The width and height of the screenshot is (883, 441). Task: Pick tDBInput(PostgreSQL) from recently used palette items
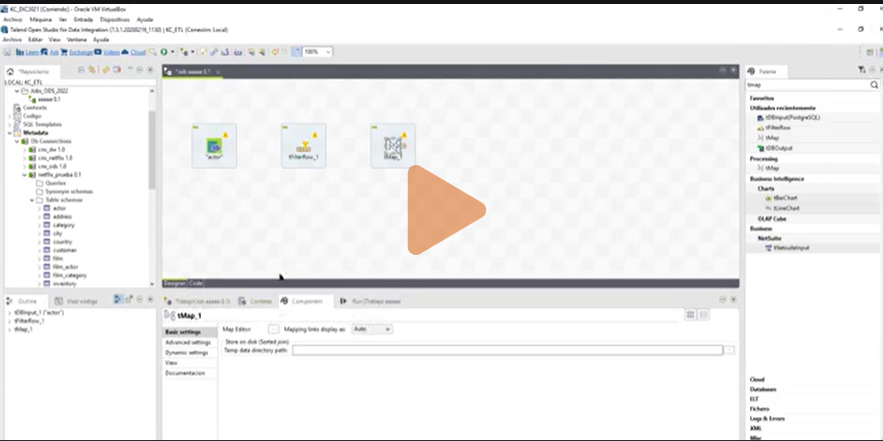click(792, 118)
